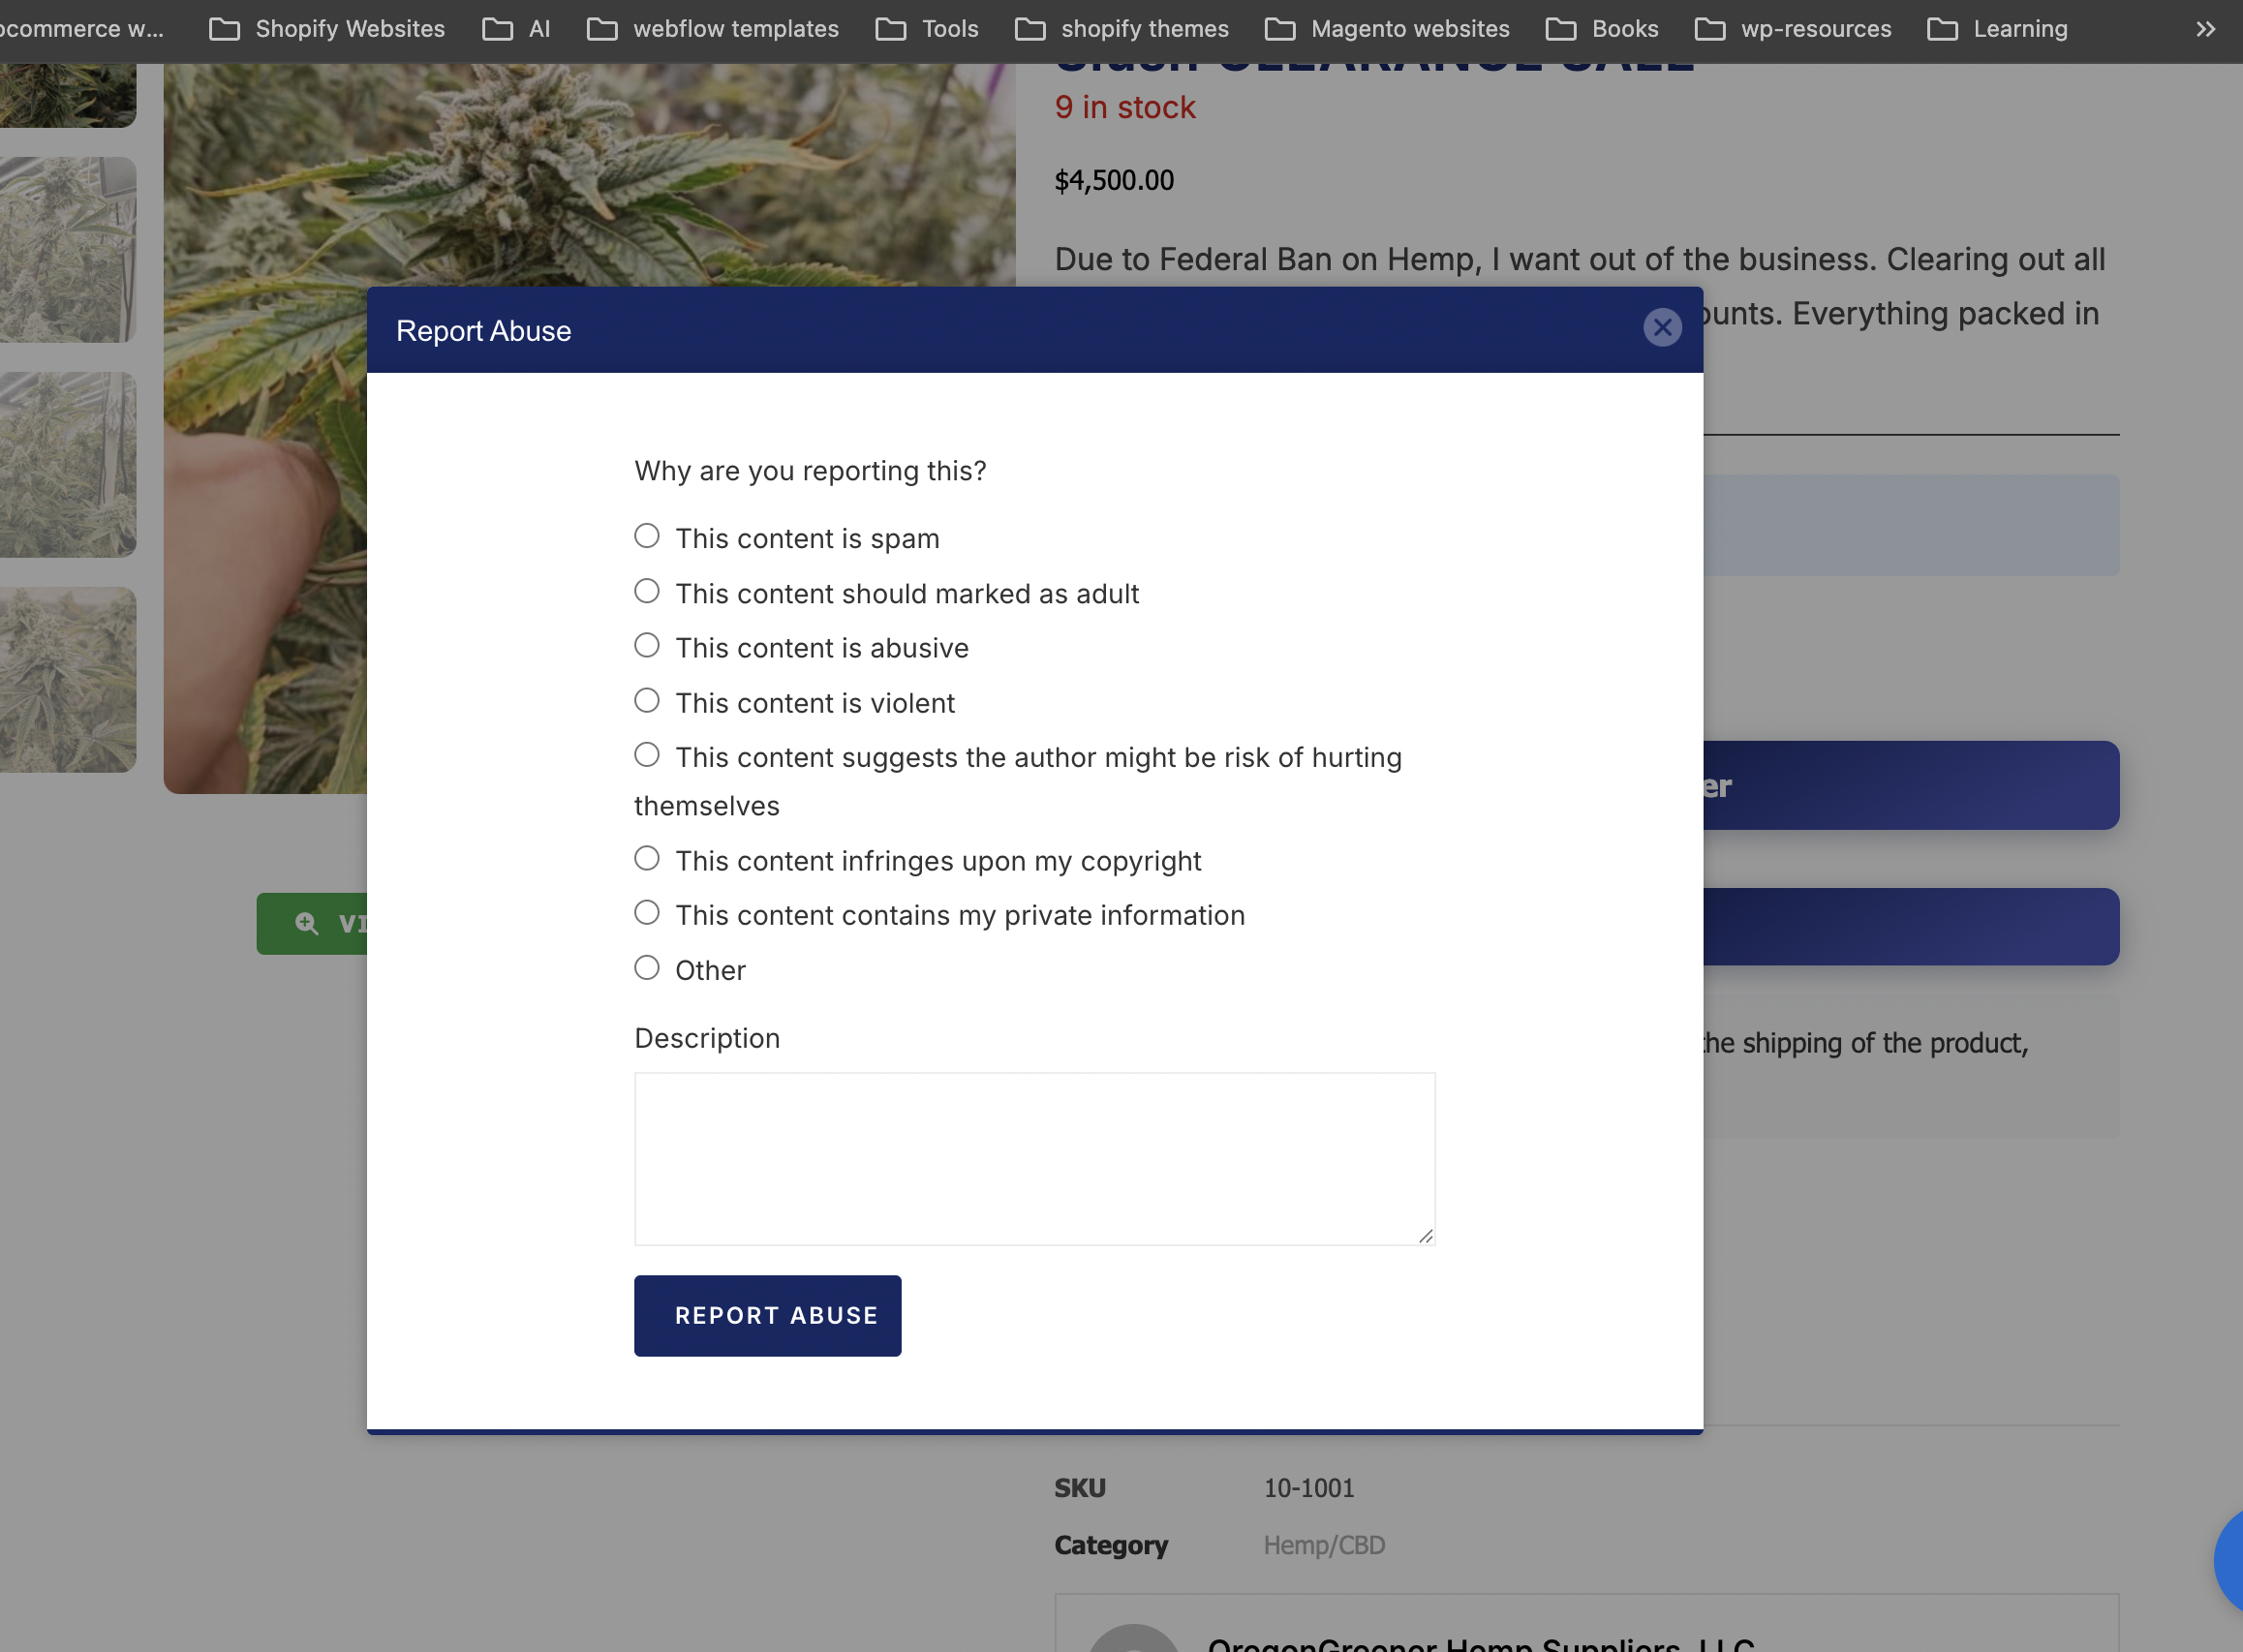The width and height of the screenshot is (2243, 1652).
Task: Select "infringes upon my copyright" option
Action: point(647,859)
